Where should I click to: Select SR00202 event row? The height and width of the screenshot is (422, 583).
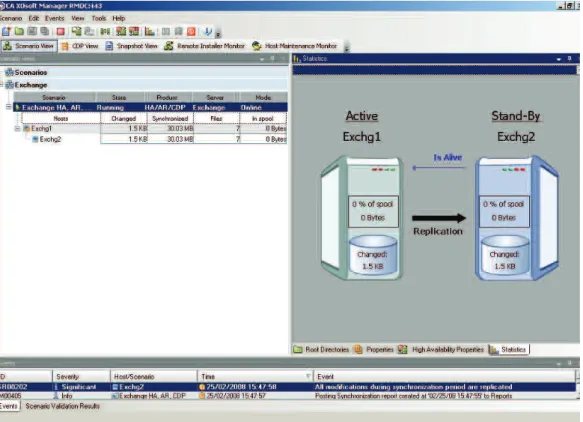coord(288,387)
